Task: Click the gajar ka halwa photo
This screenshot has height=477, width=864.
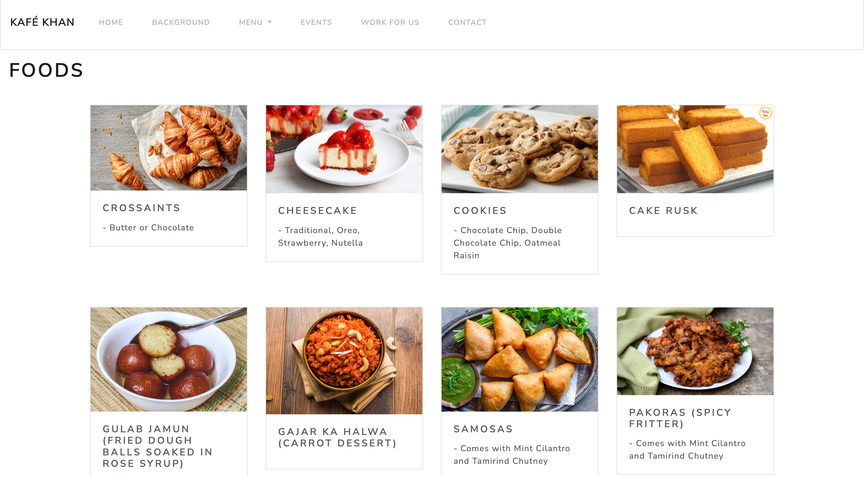Action: [344, 361]
